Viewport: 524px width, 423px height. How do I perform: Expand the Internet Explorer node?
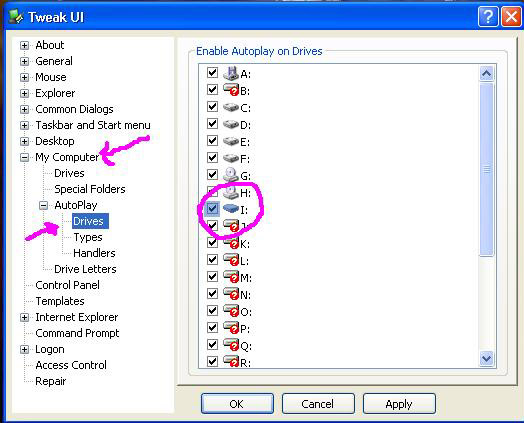pos(24,317)
